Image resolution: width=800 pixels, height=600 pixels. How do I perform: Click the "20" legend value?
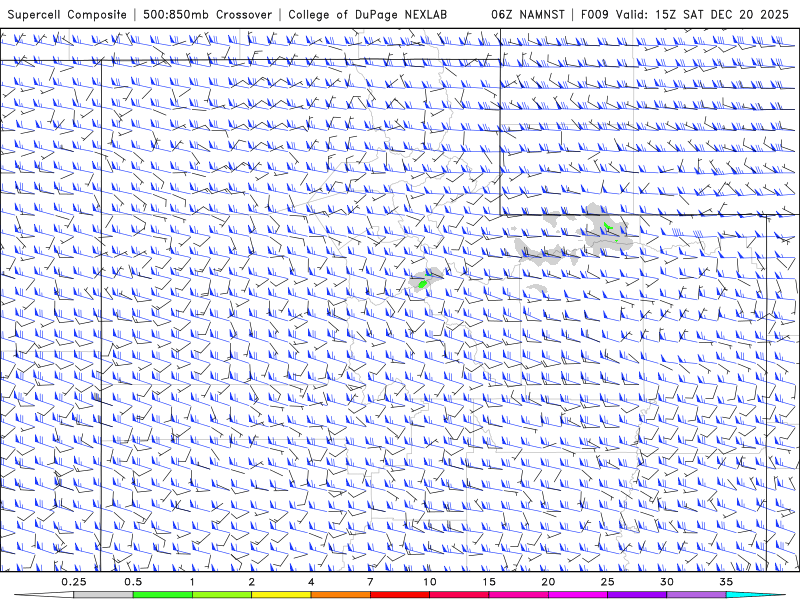pos(548,582)
